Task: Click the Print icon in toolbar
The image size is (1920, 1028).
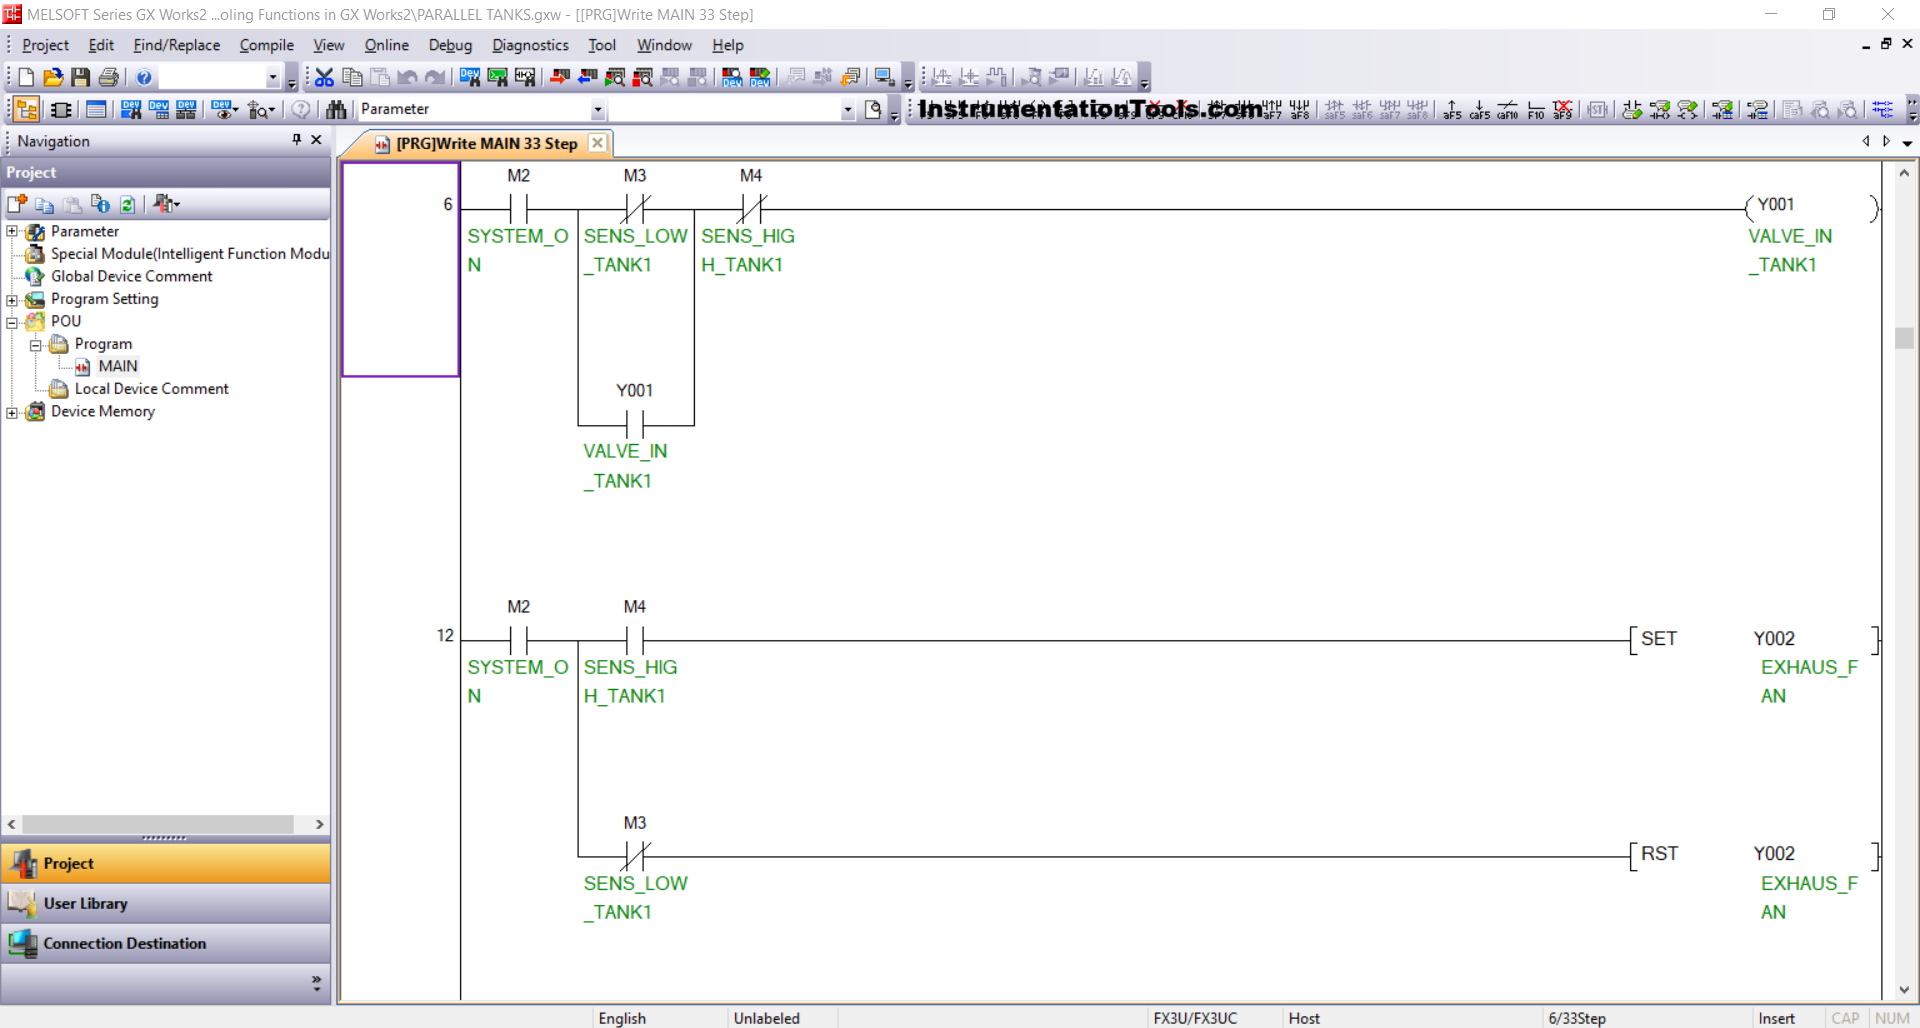Action: [x=109, y=77]
